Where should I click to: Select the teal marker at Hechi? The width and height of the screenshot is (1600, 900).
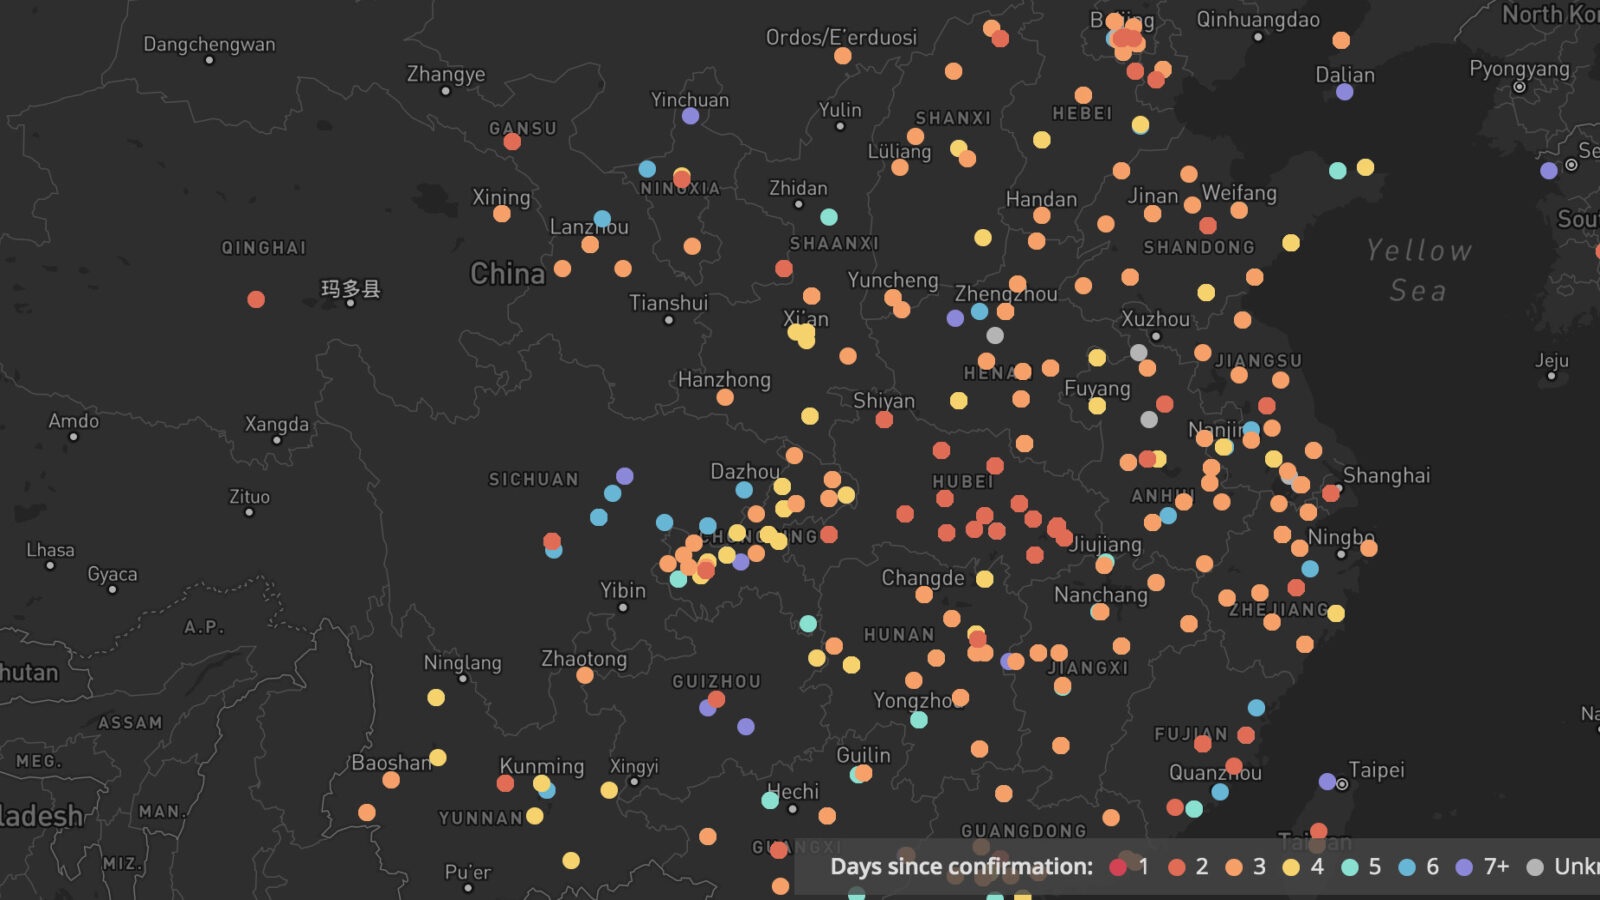point(770,800)
